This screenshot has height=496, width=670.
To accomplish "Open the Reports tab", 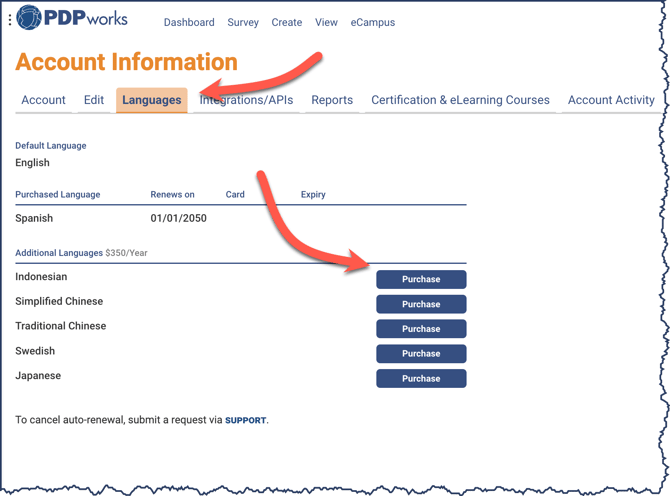I will tap(332, 100).
